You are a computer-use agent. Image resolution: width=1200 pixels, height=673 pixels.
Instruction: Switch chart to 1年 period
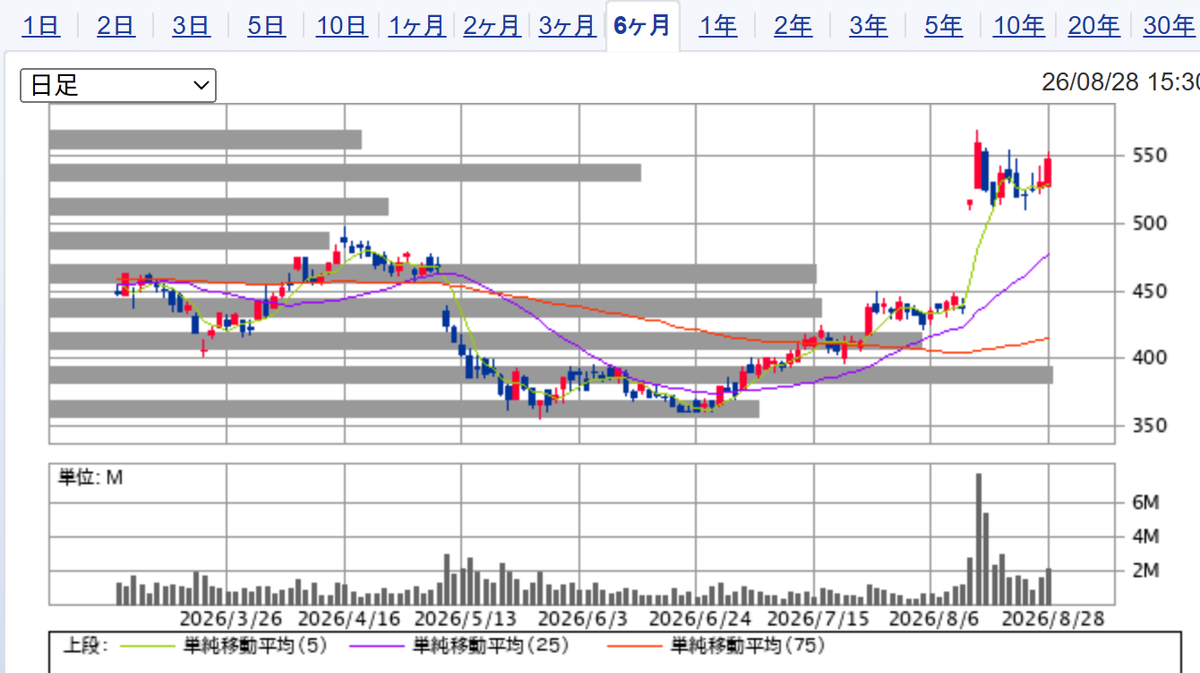(x=718, y=26)
